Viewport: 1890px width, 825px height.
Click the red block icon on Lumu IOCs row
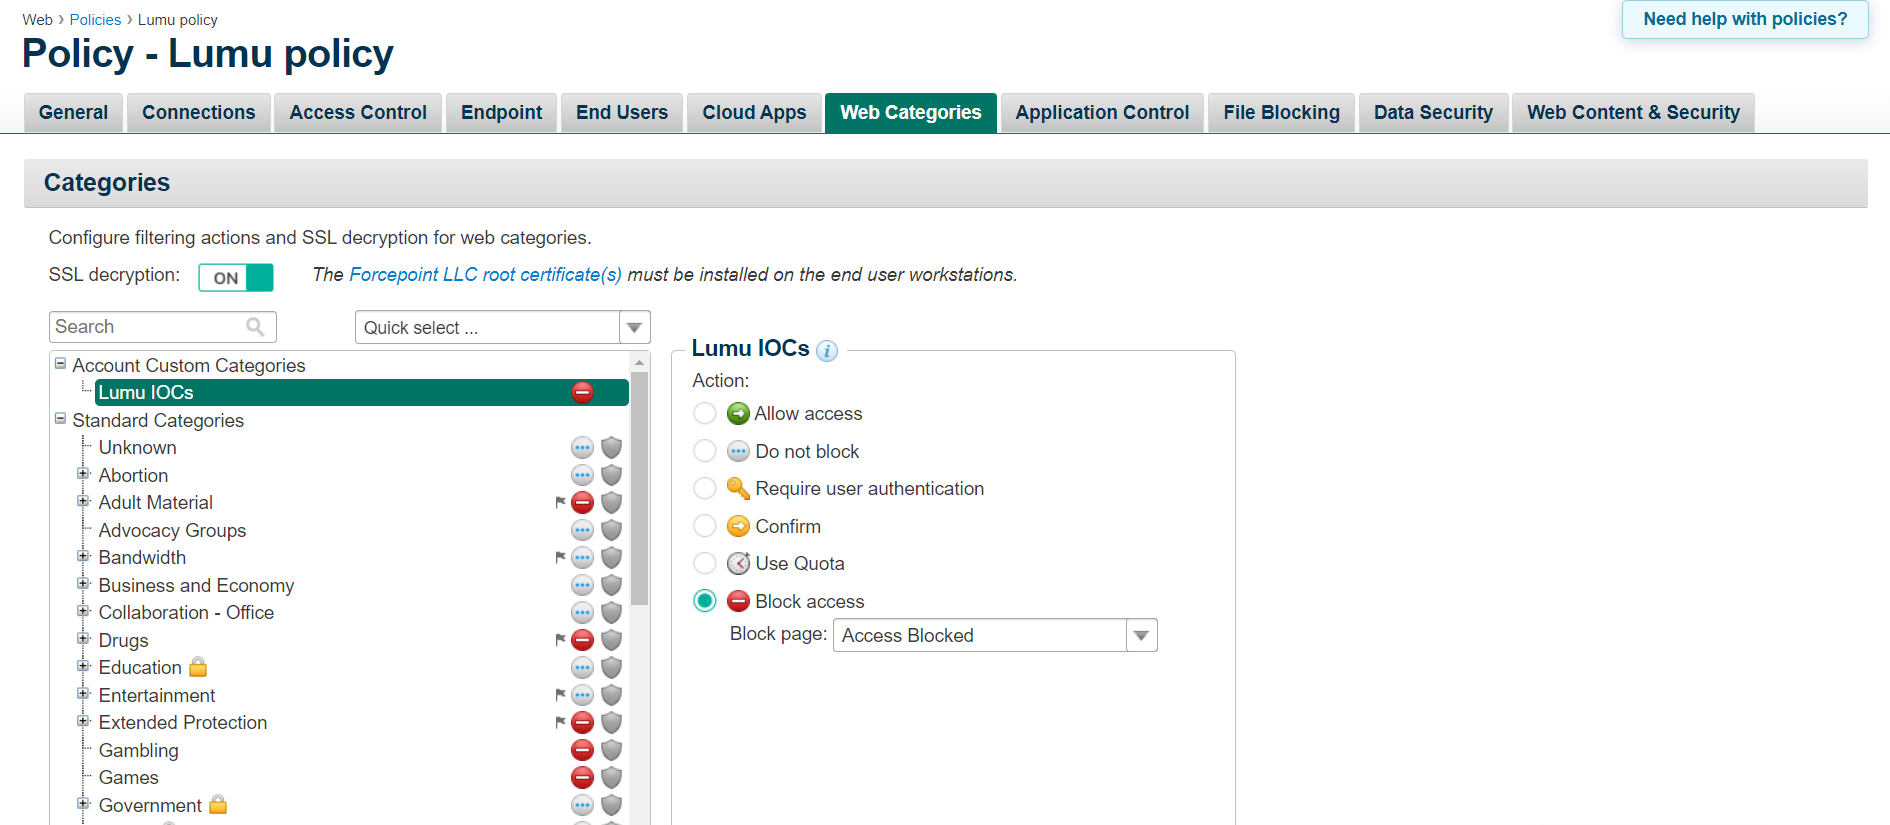[x=582, y=393]
